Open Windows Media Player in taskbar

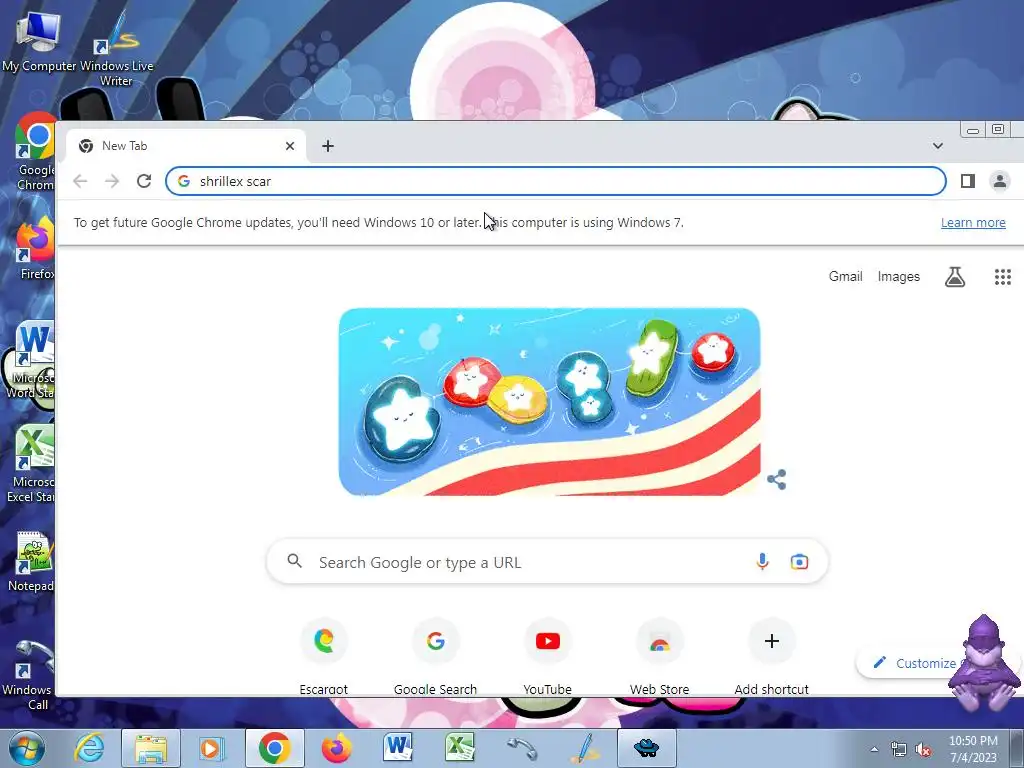coord(210,748)
